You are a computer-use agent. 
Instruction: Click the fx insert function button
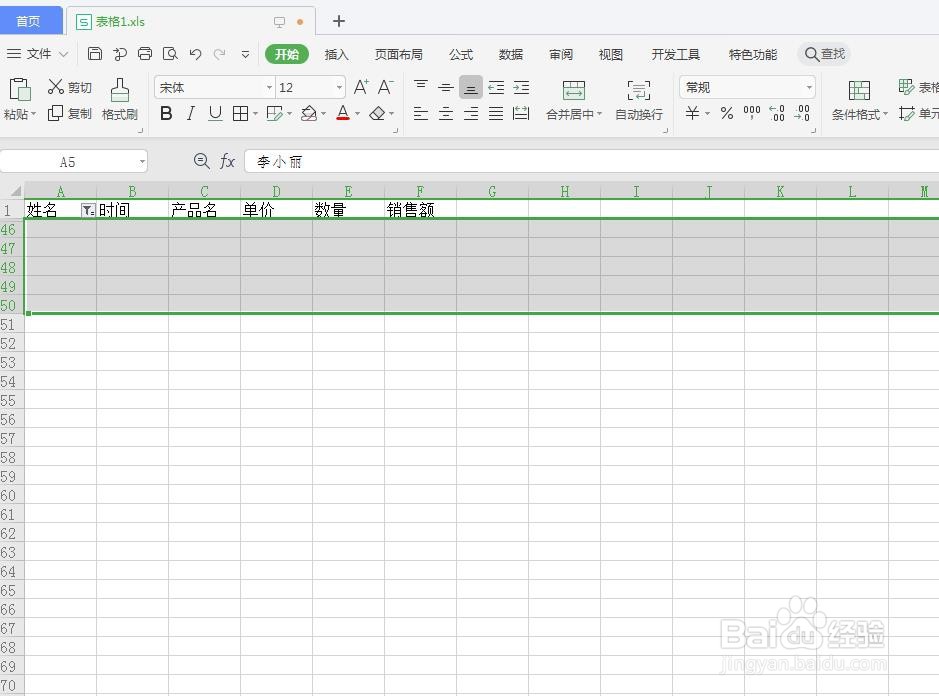point(227,161)
